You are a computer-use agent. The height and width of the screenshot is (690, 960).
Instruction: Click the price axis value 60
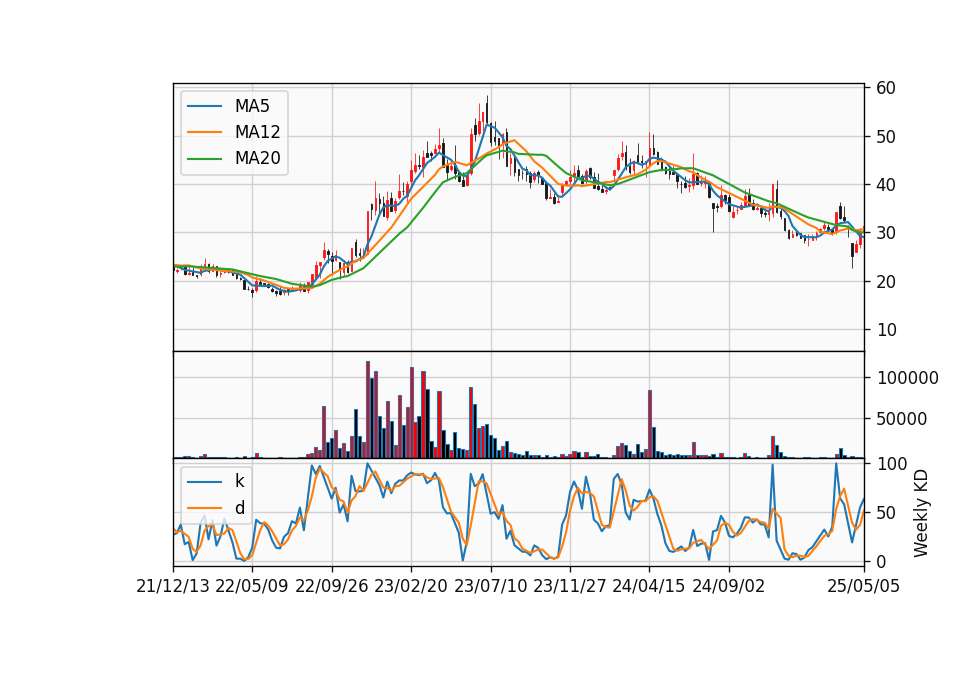(x=886, y=88)
